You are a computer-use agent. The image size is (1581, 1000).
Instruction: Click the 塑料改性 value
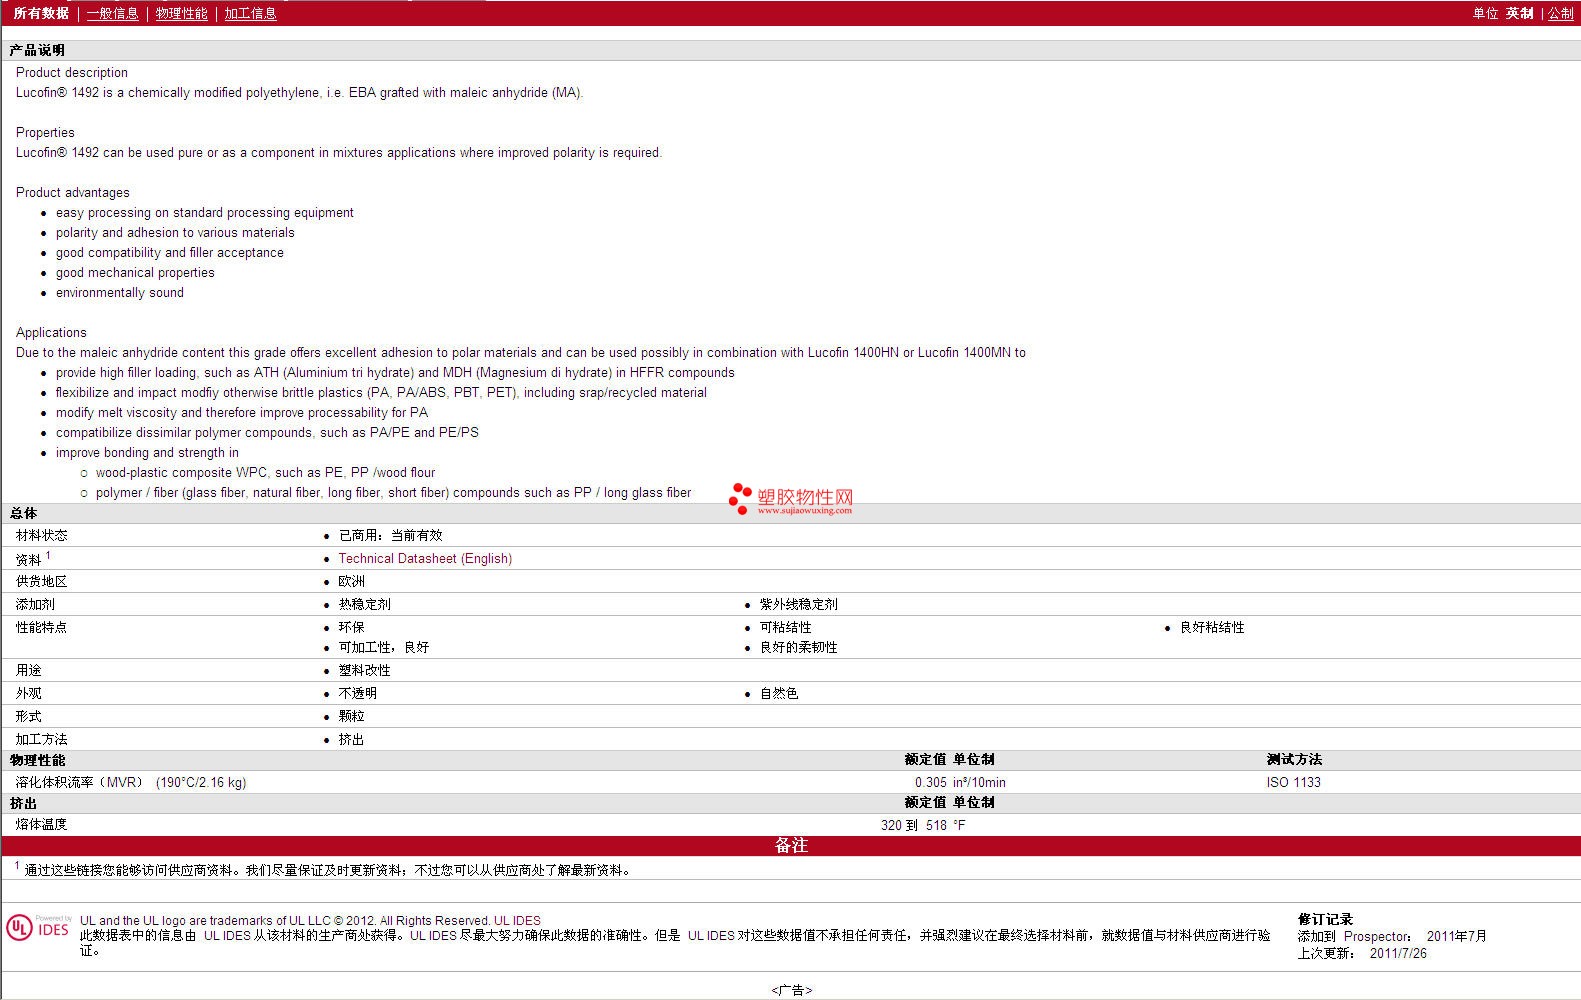[x=364, y=670]
